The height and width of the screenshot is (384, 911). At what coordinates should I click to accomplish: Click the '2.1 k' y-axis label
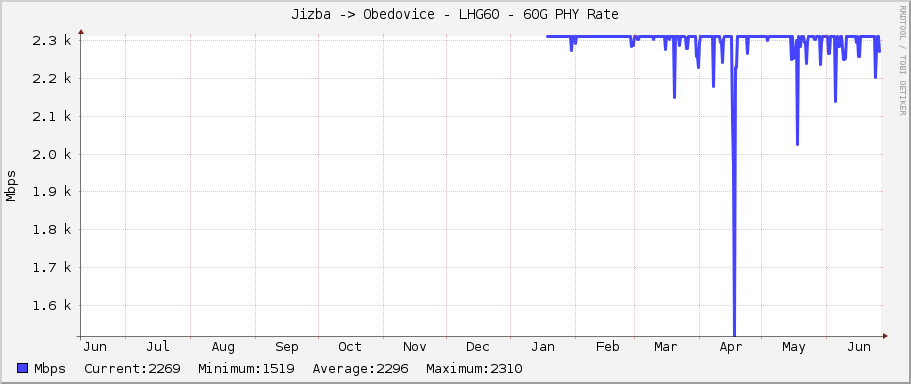click(x=52, y=116)
